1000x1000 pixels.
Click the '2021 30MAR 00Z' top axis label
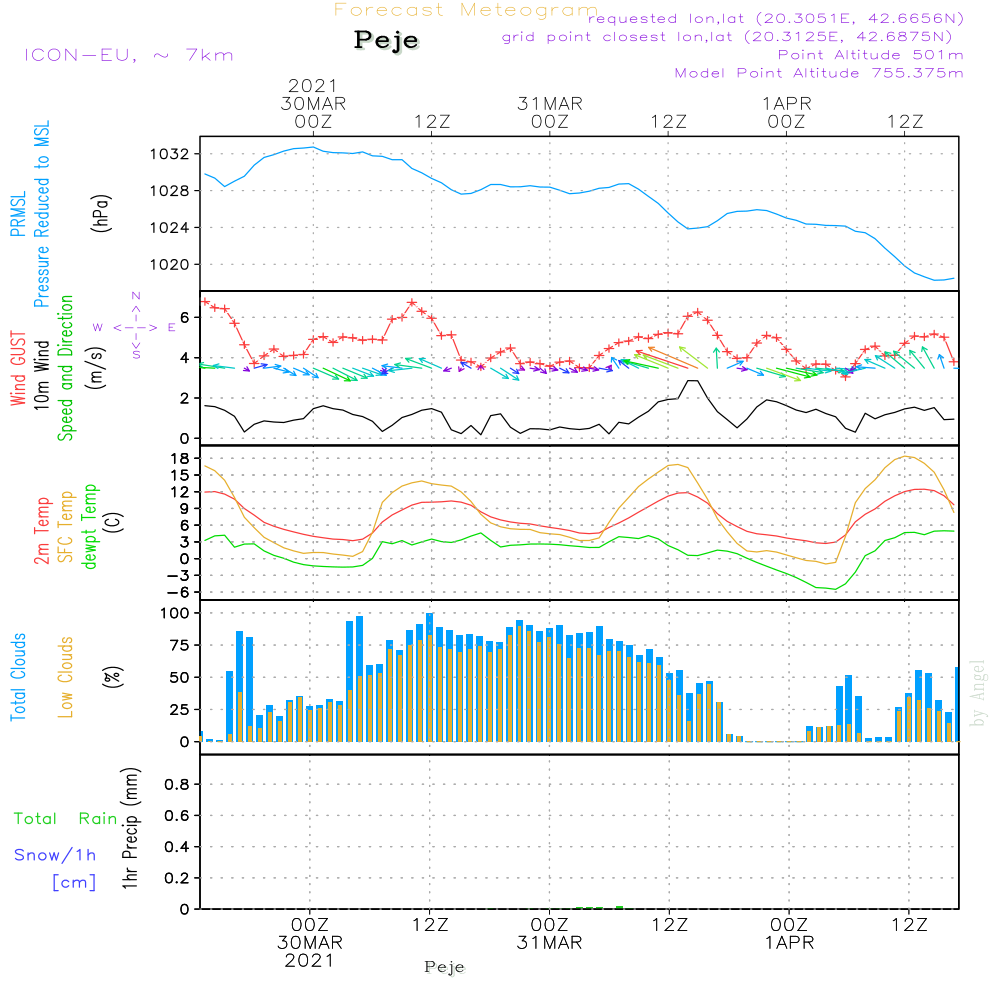click(313, 103)
